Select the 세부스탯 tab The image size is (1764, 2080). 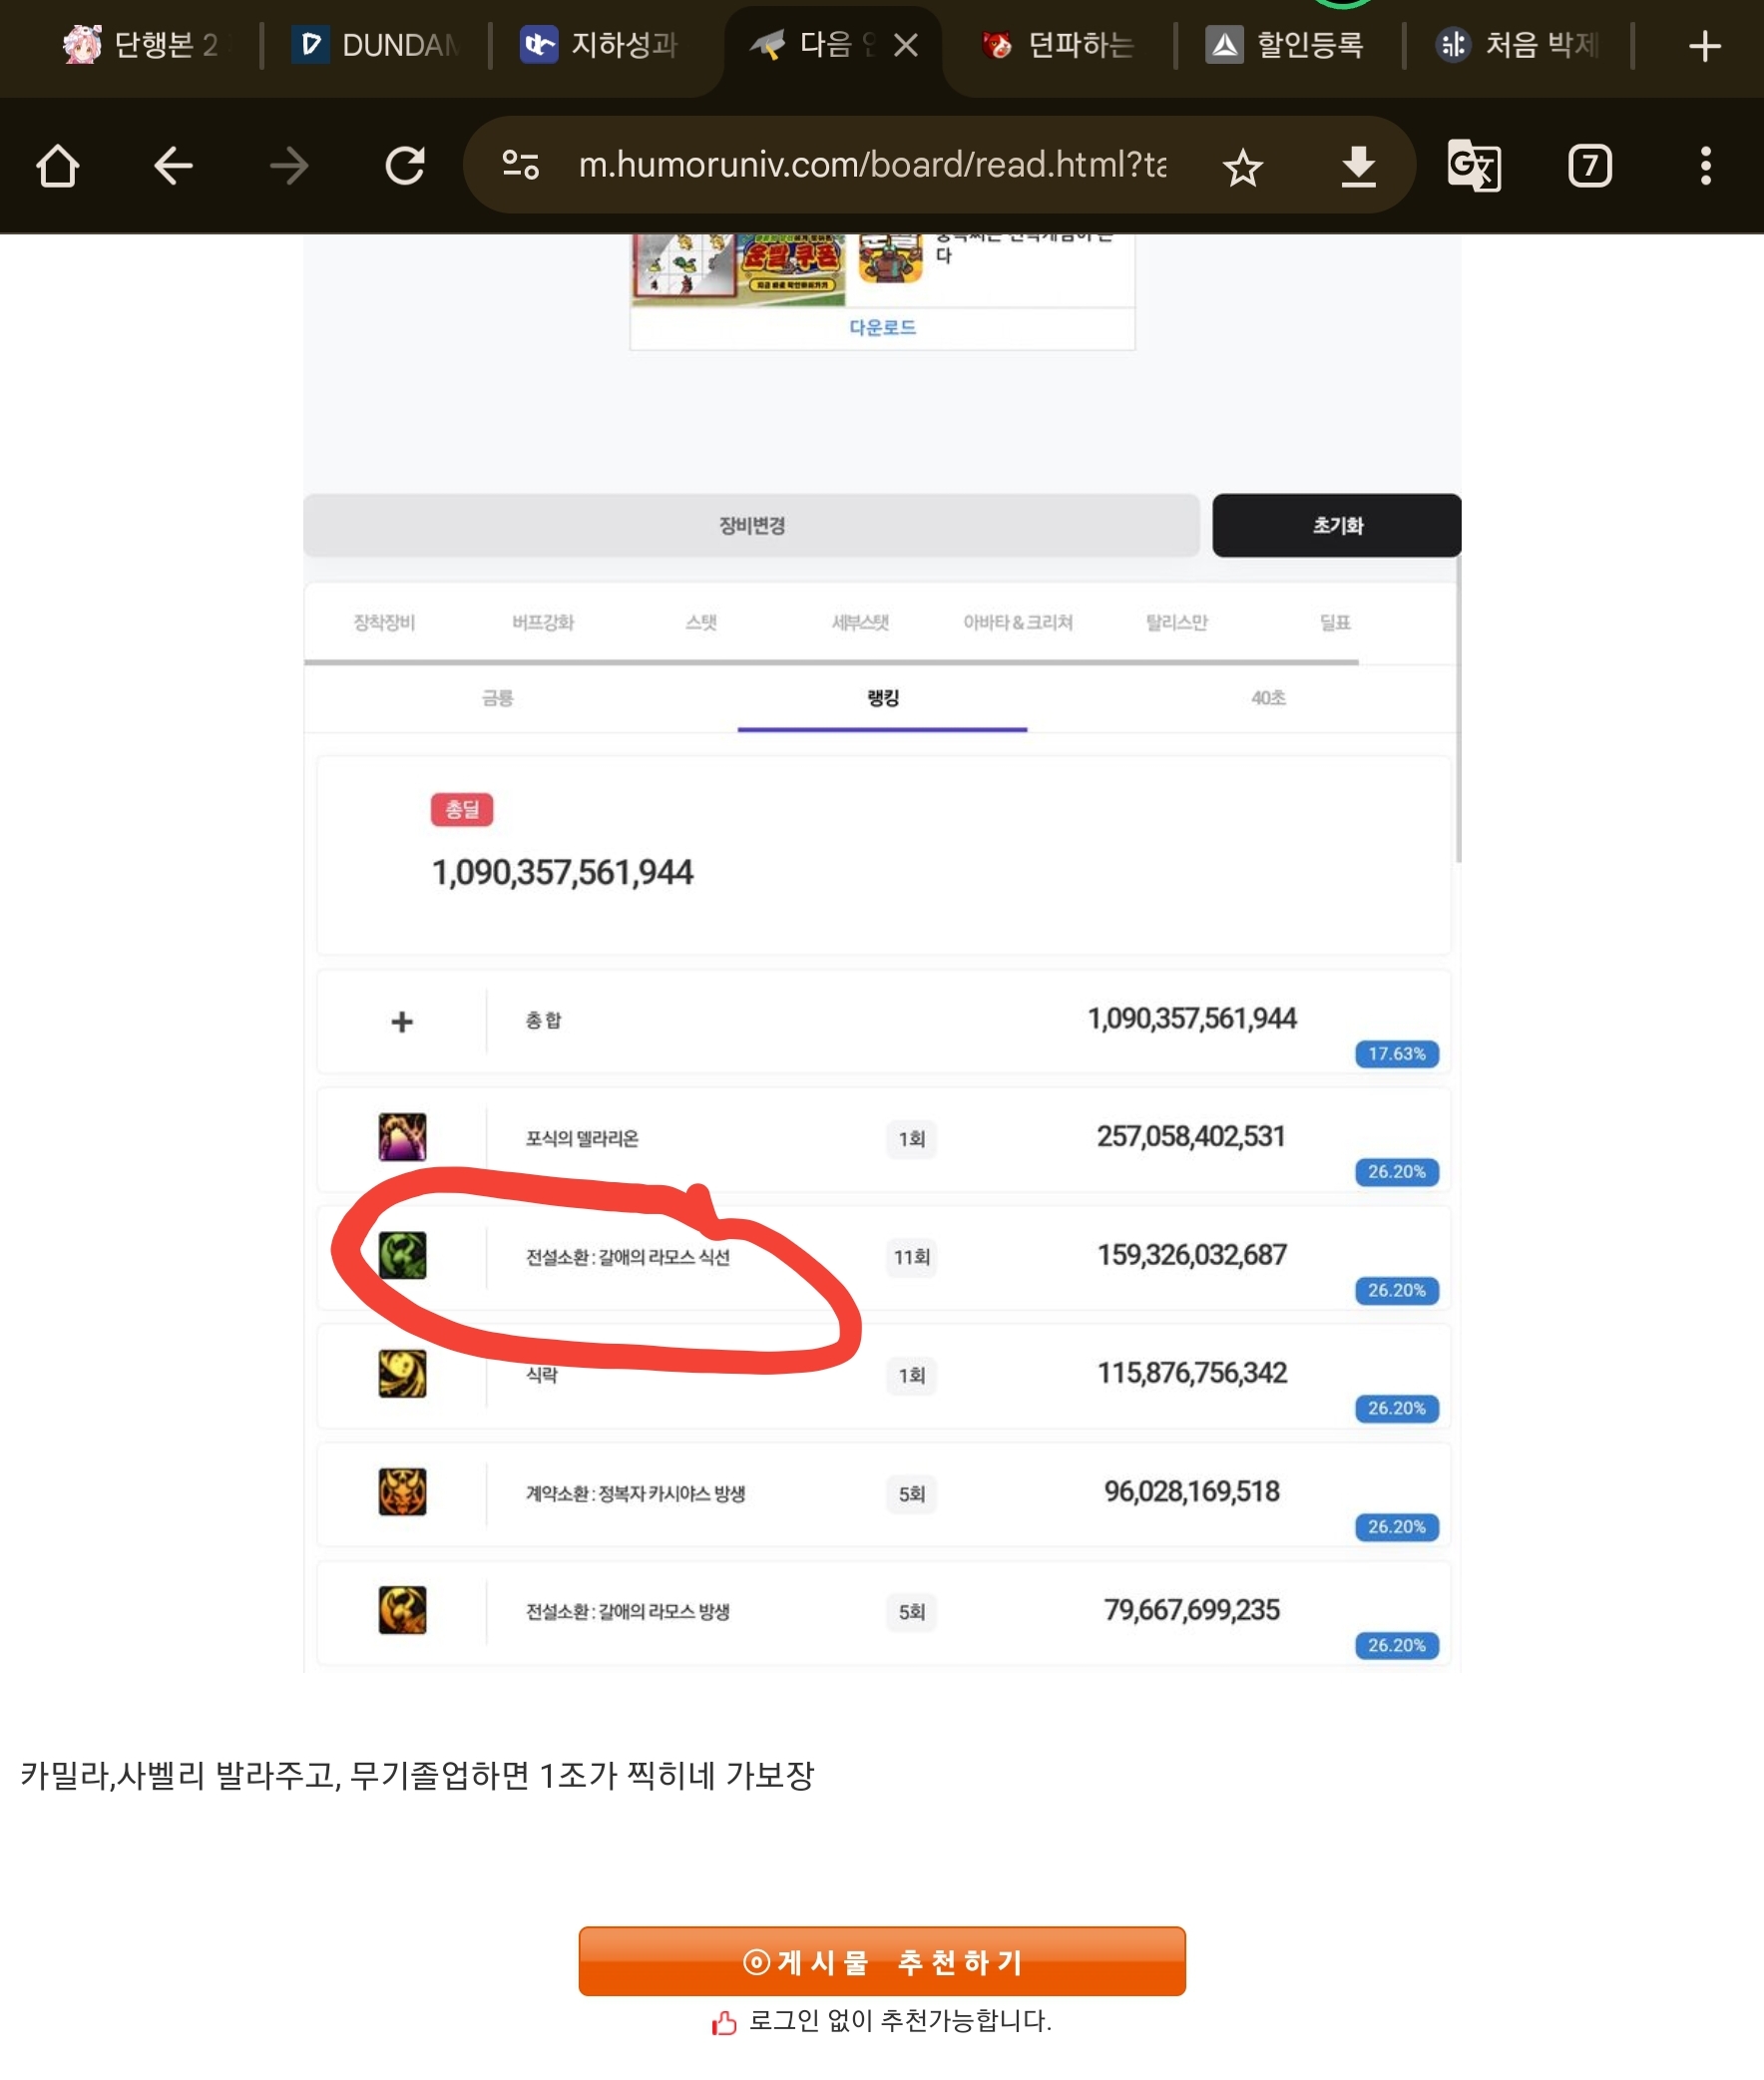(860, 622)
